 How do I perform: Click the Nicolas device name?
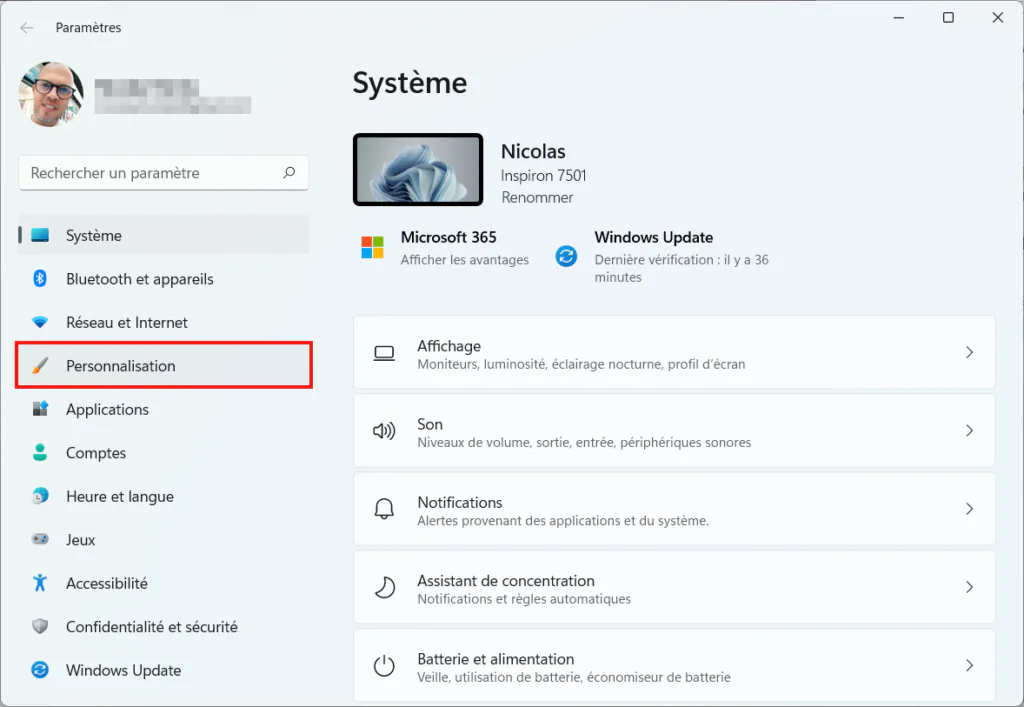[x=533, y=151]
